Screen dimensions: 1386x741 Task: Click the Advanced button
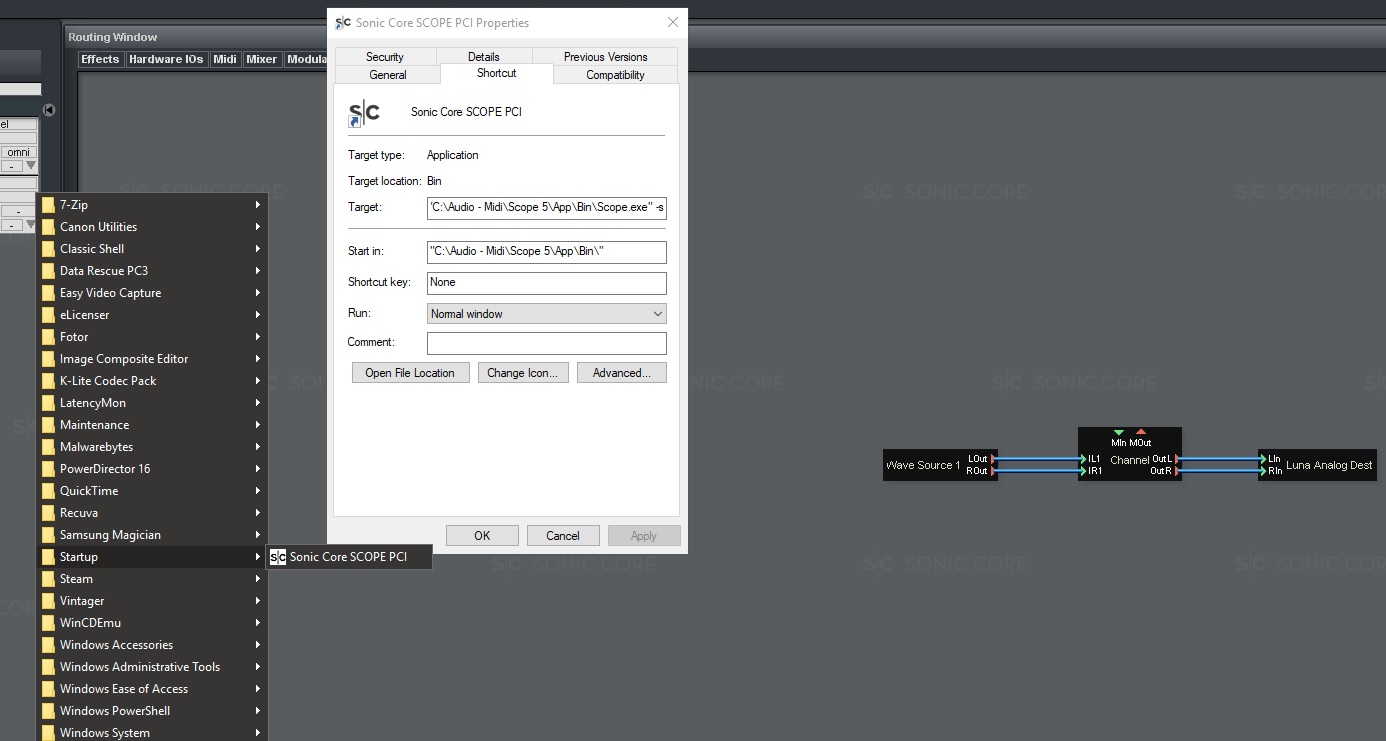(622, 373)
